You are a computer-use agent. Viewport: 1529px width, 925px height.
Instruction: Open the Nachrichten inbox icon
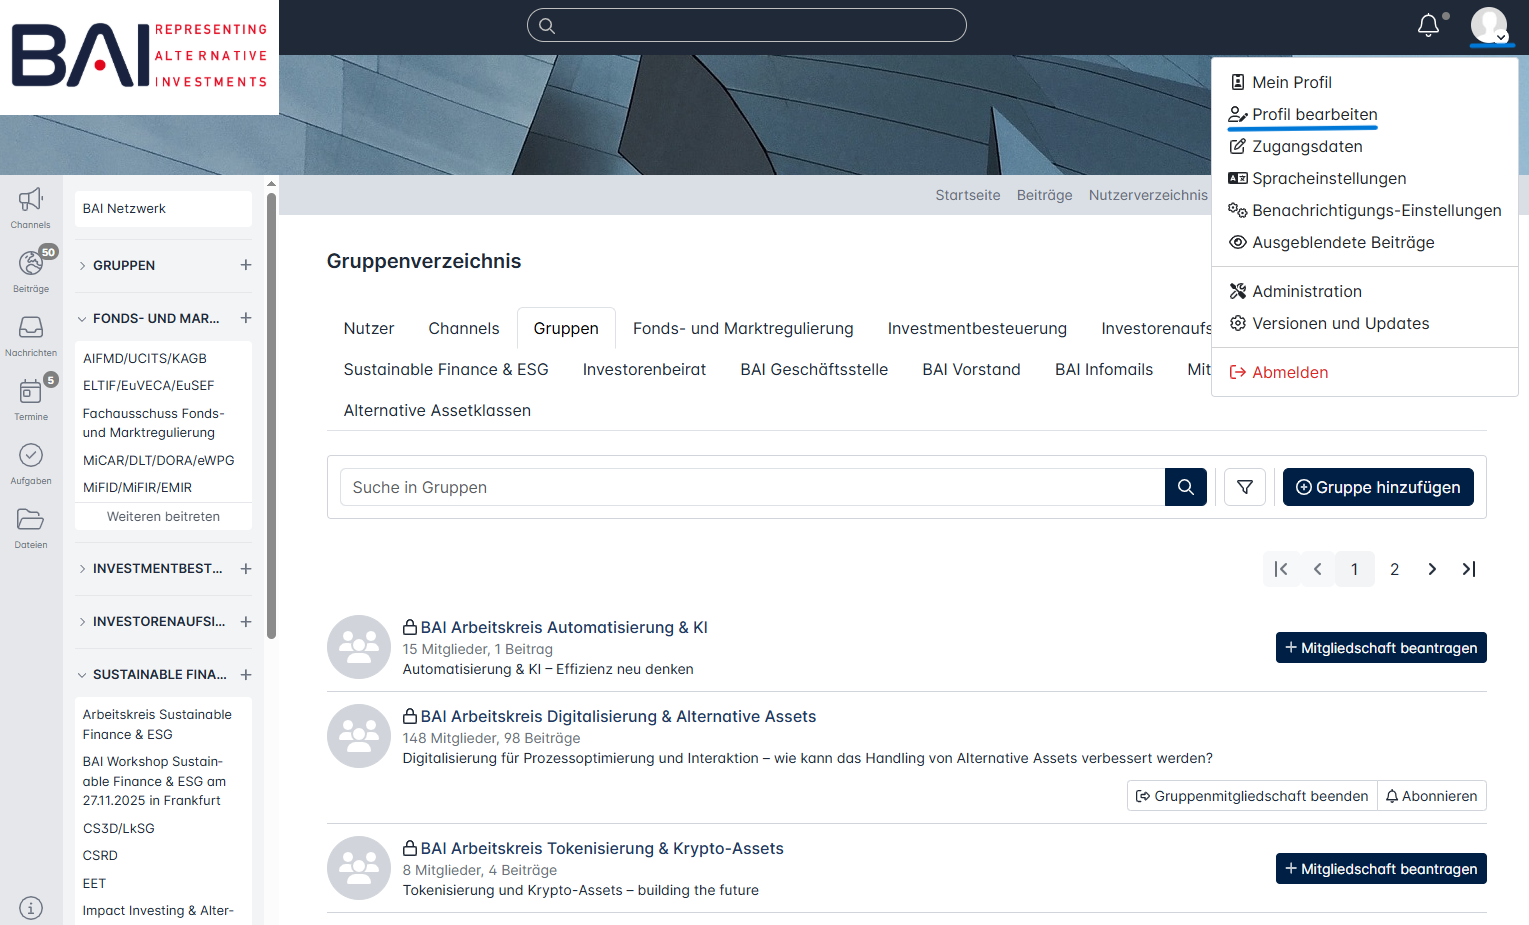click(x=30, y=328)
